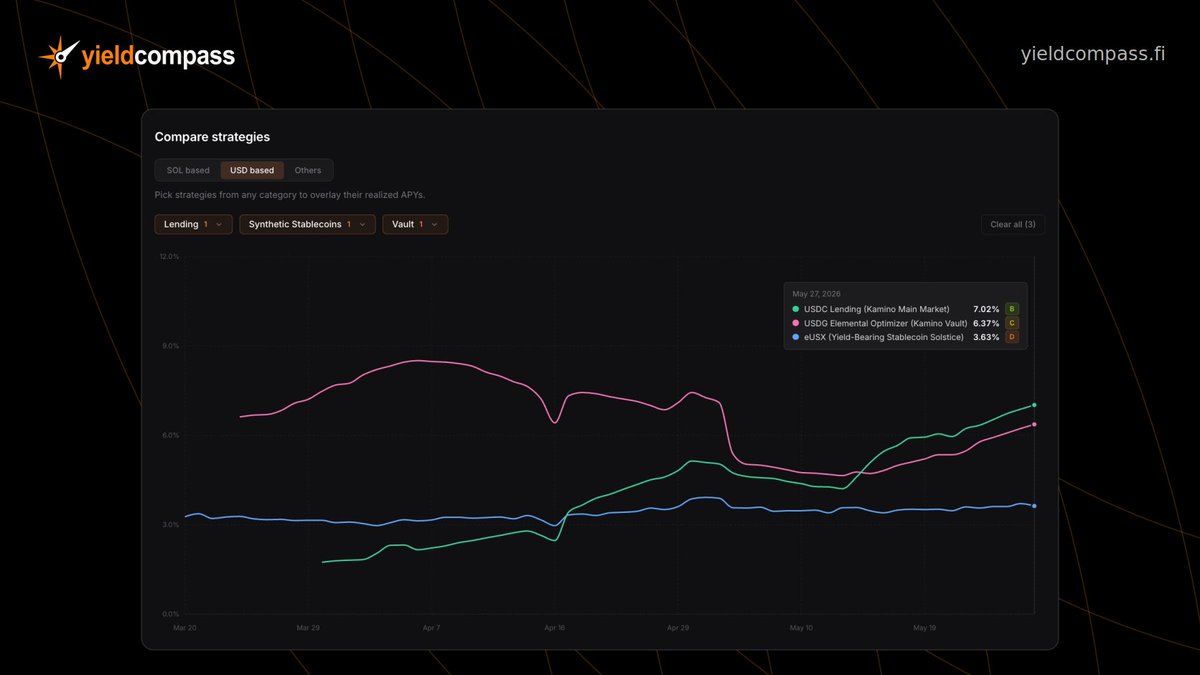Image resolution: width=1200 pixels, height=675 pixels.
Task: Click the 12.0% y-axis label
Action: pyautogui.click(x=169, y=256)
